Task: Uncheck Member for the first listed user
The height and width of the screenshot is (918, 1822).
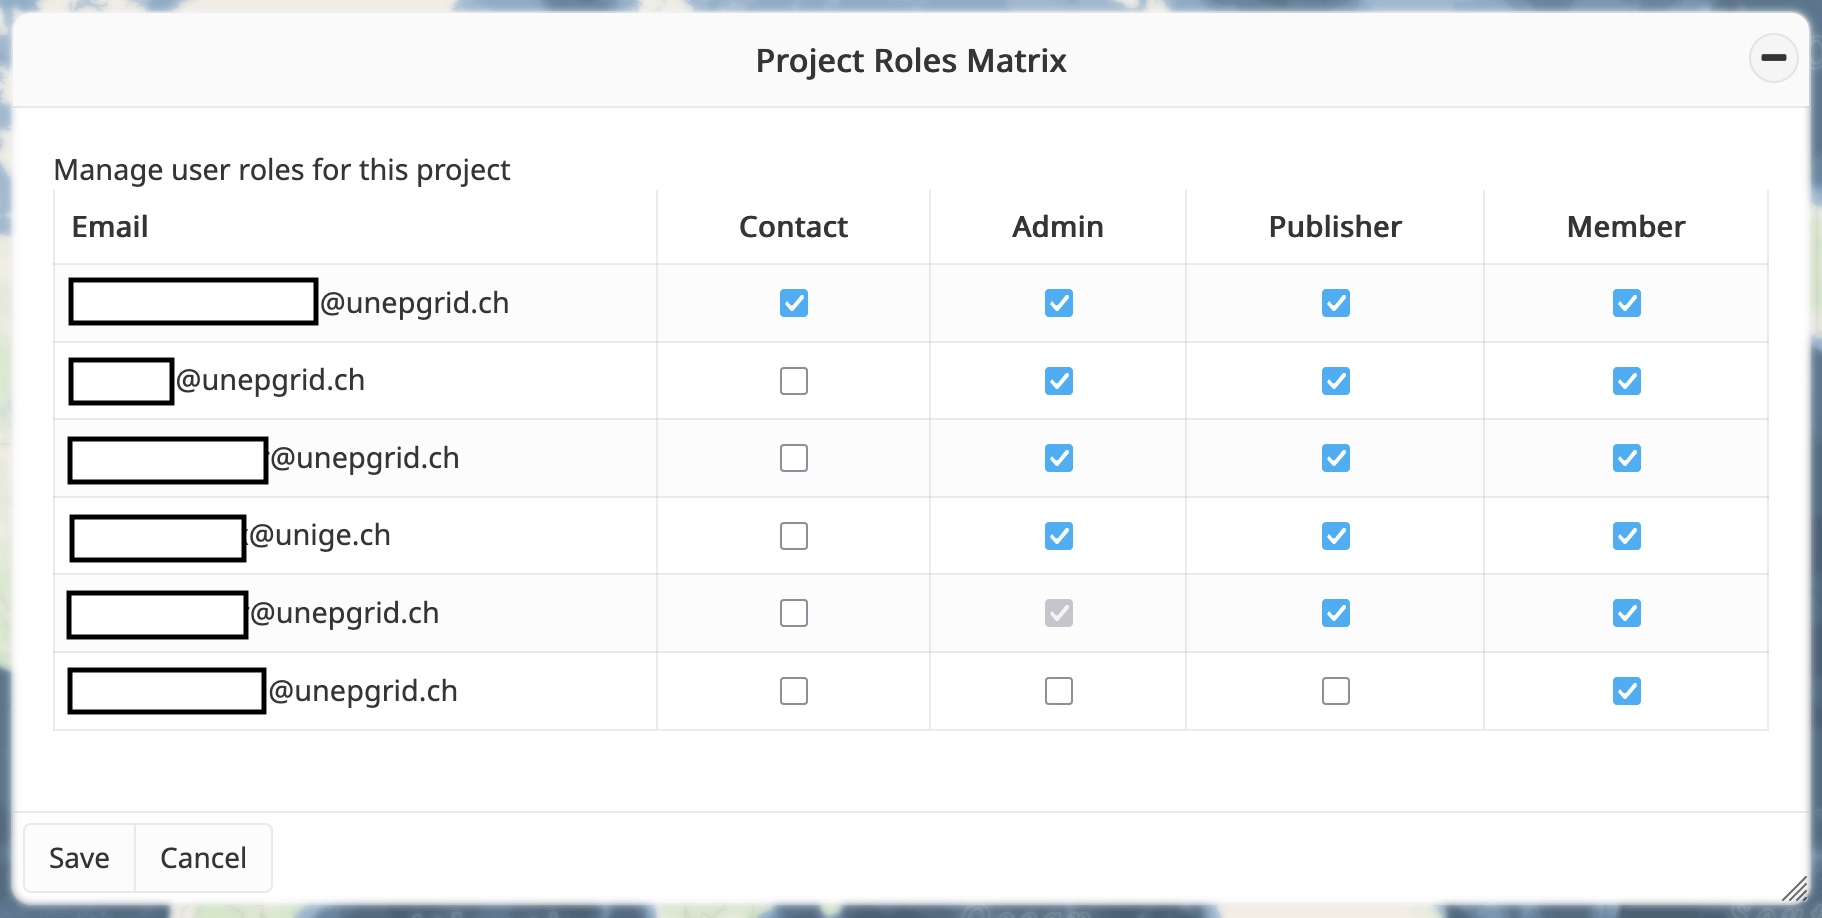Action: tap(1626, 303)
